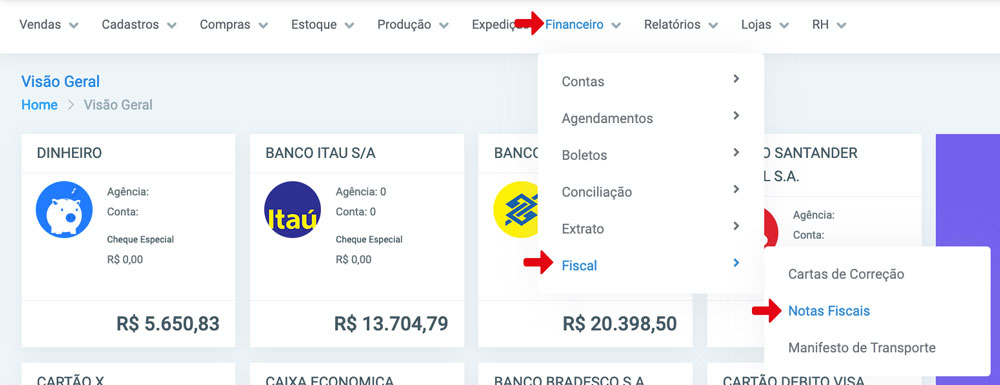Screen dimensions: 1000x385
Task: Expand the Boletos submenu arrow
Action: (736, 152)
